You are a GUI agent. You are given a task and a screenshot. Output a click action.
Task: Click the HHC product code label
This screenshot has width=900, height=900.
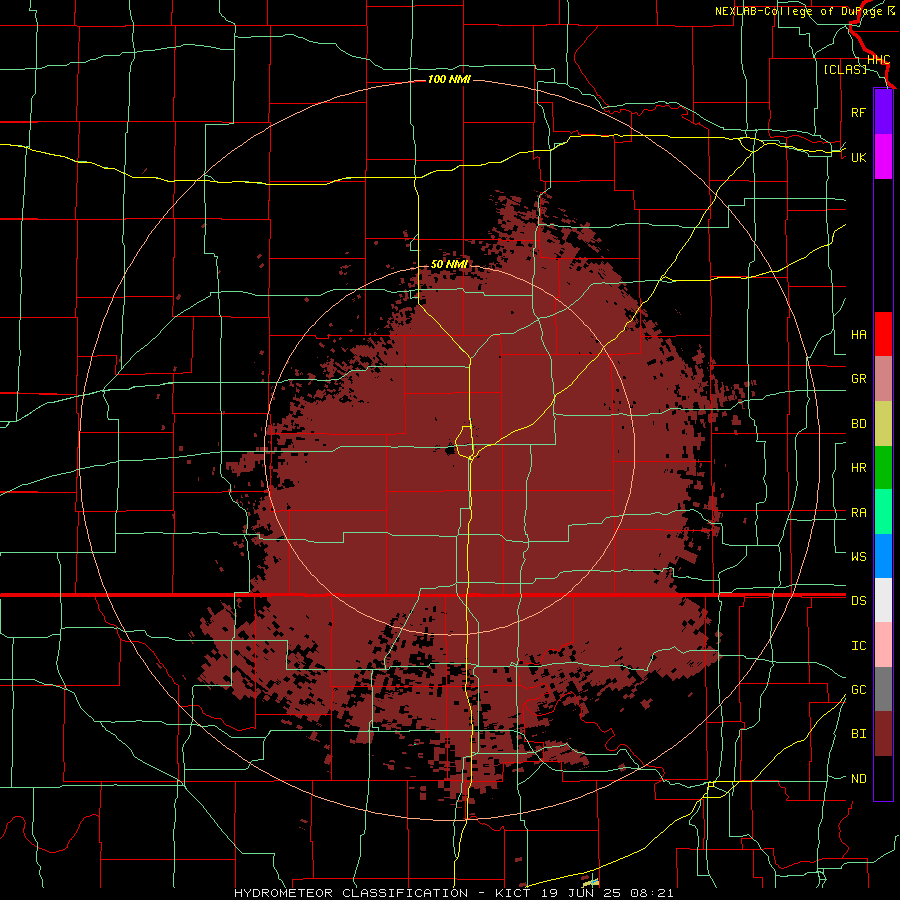pos(879,60)
